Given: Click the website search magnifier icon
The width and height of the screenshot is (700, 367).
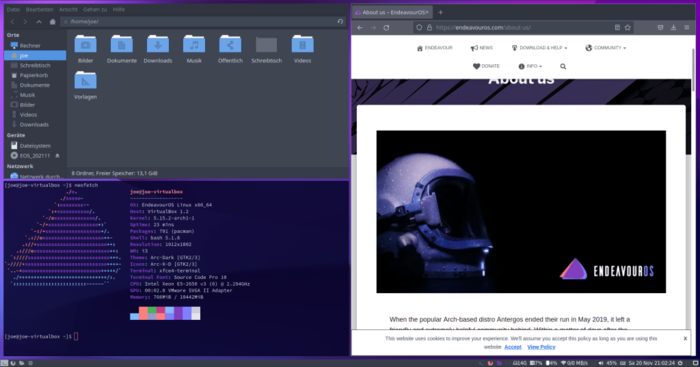Looking at the screenshot, I should pyautogui.click(x=563, y=67).
